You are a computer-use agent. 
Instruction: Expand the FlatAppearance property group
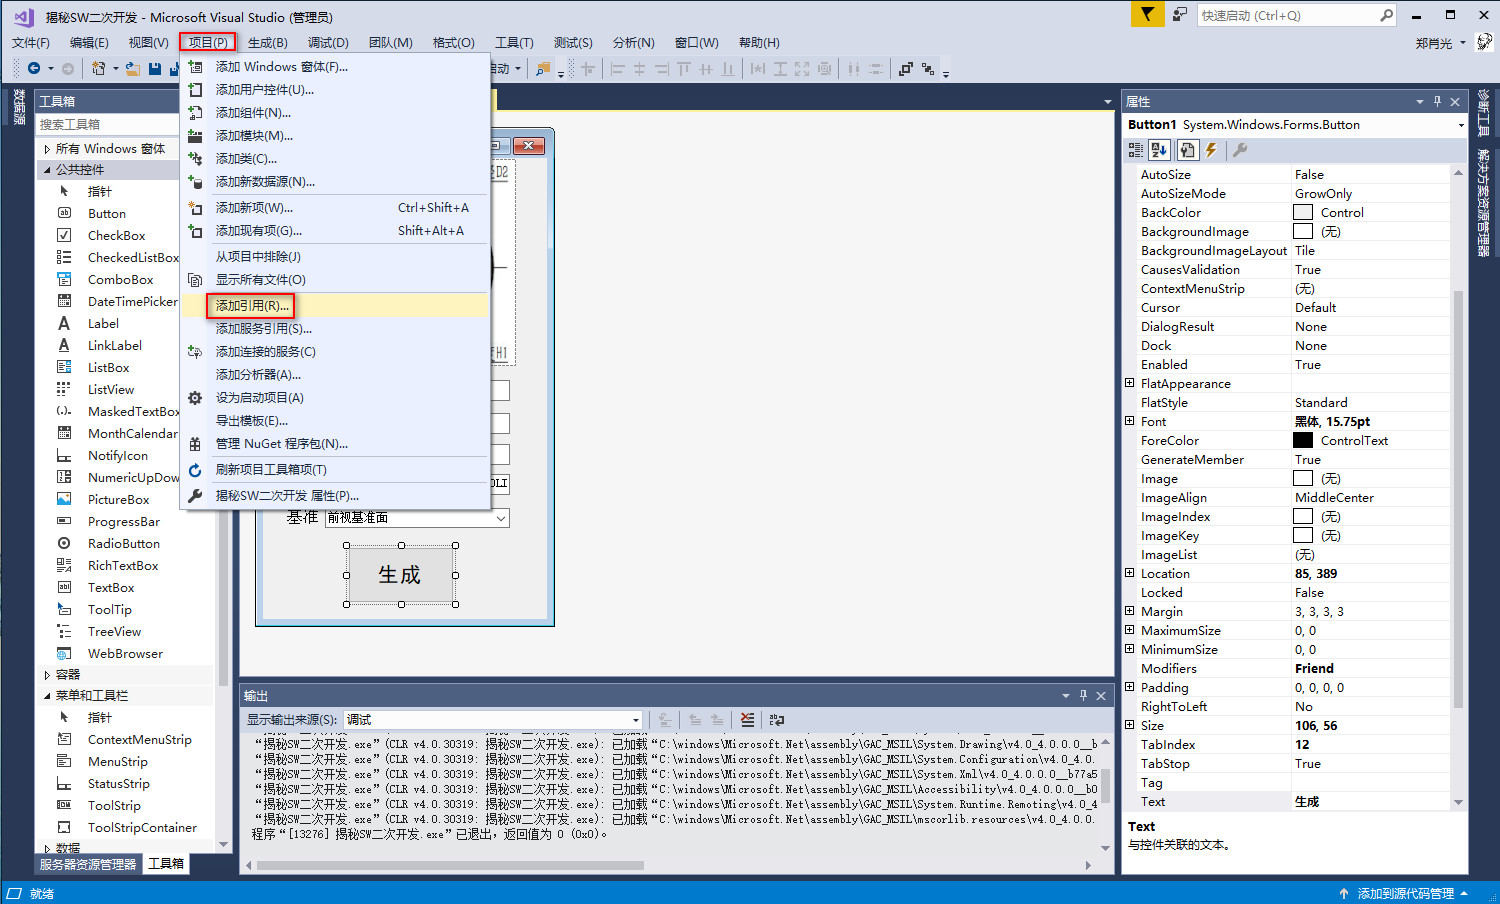[1130, 383]
